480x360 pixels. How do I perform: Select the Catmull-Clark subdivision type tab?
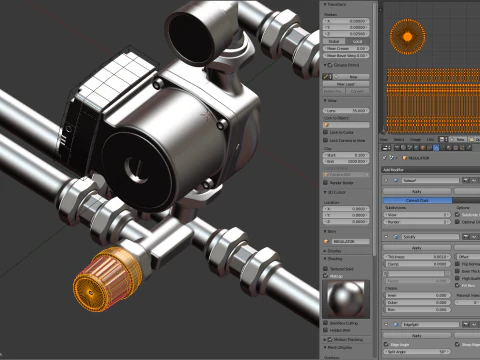tap(417, 200)
